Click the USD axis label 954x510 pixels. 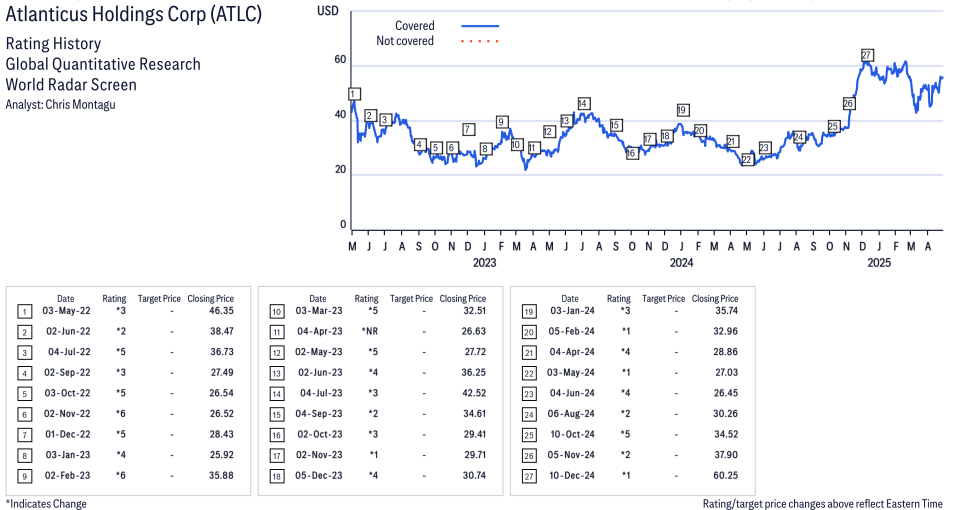327,11
